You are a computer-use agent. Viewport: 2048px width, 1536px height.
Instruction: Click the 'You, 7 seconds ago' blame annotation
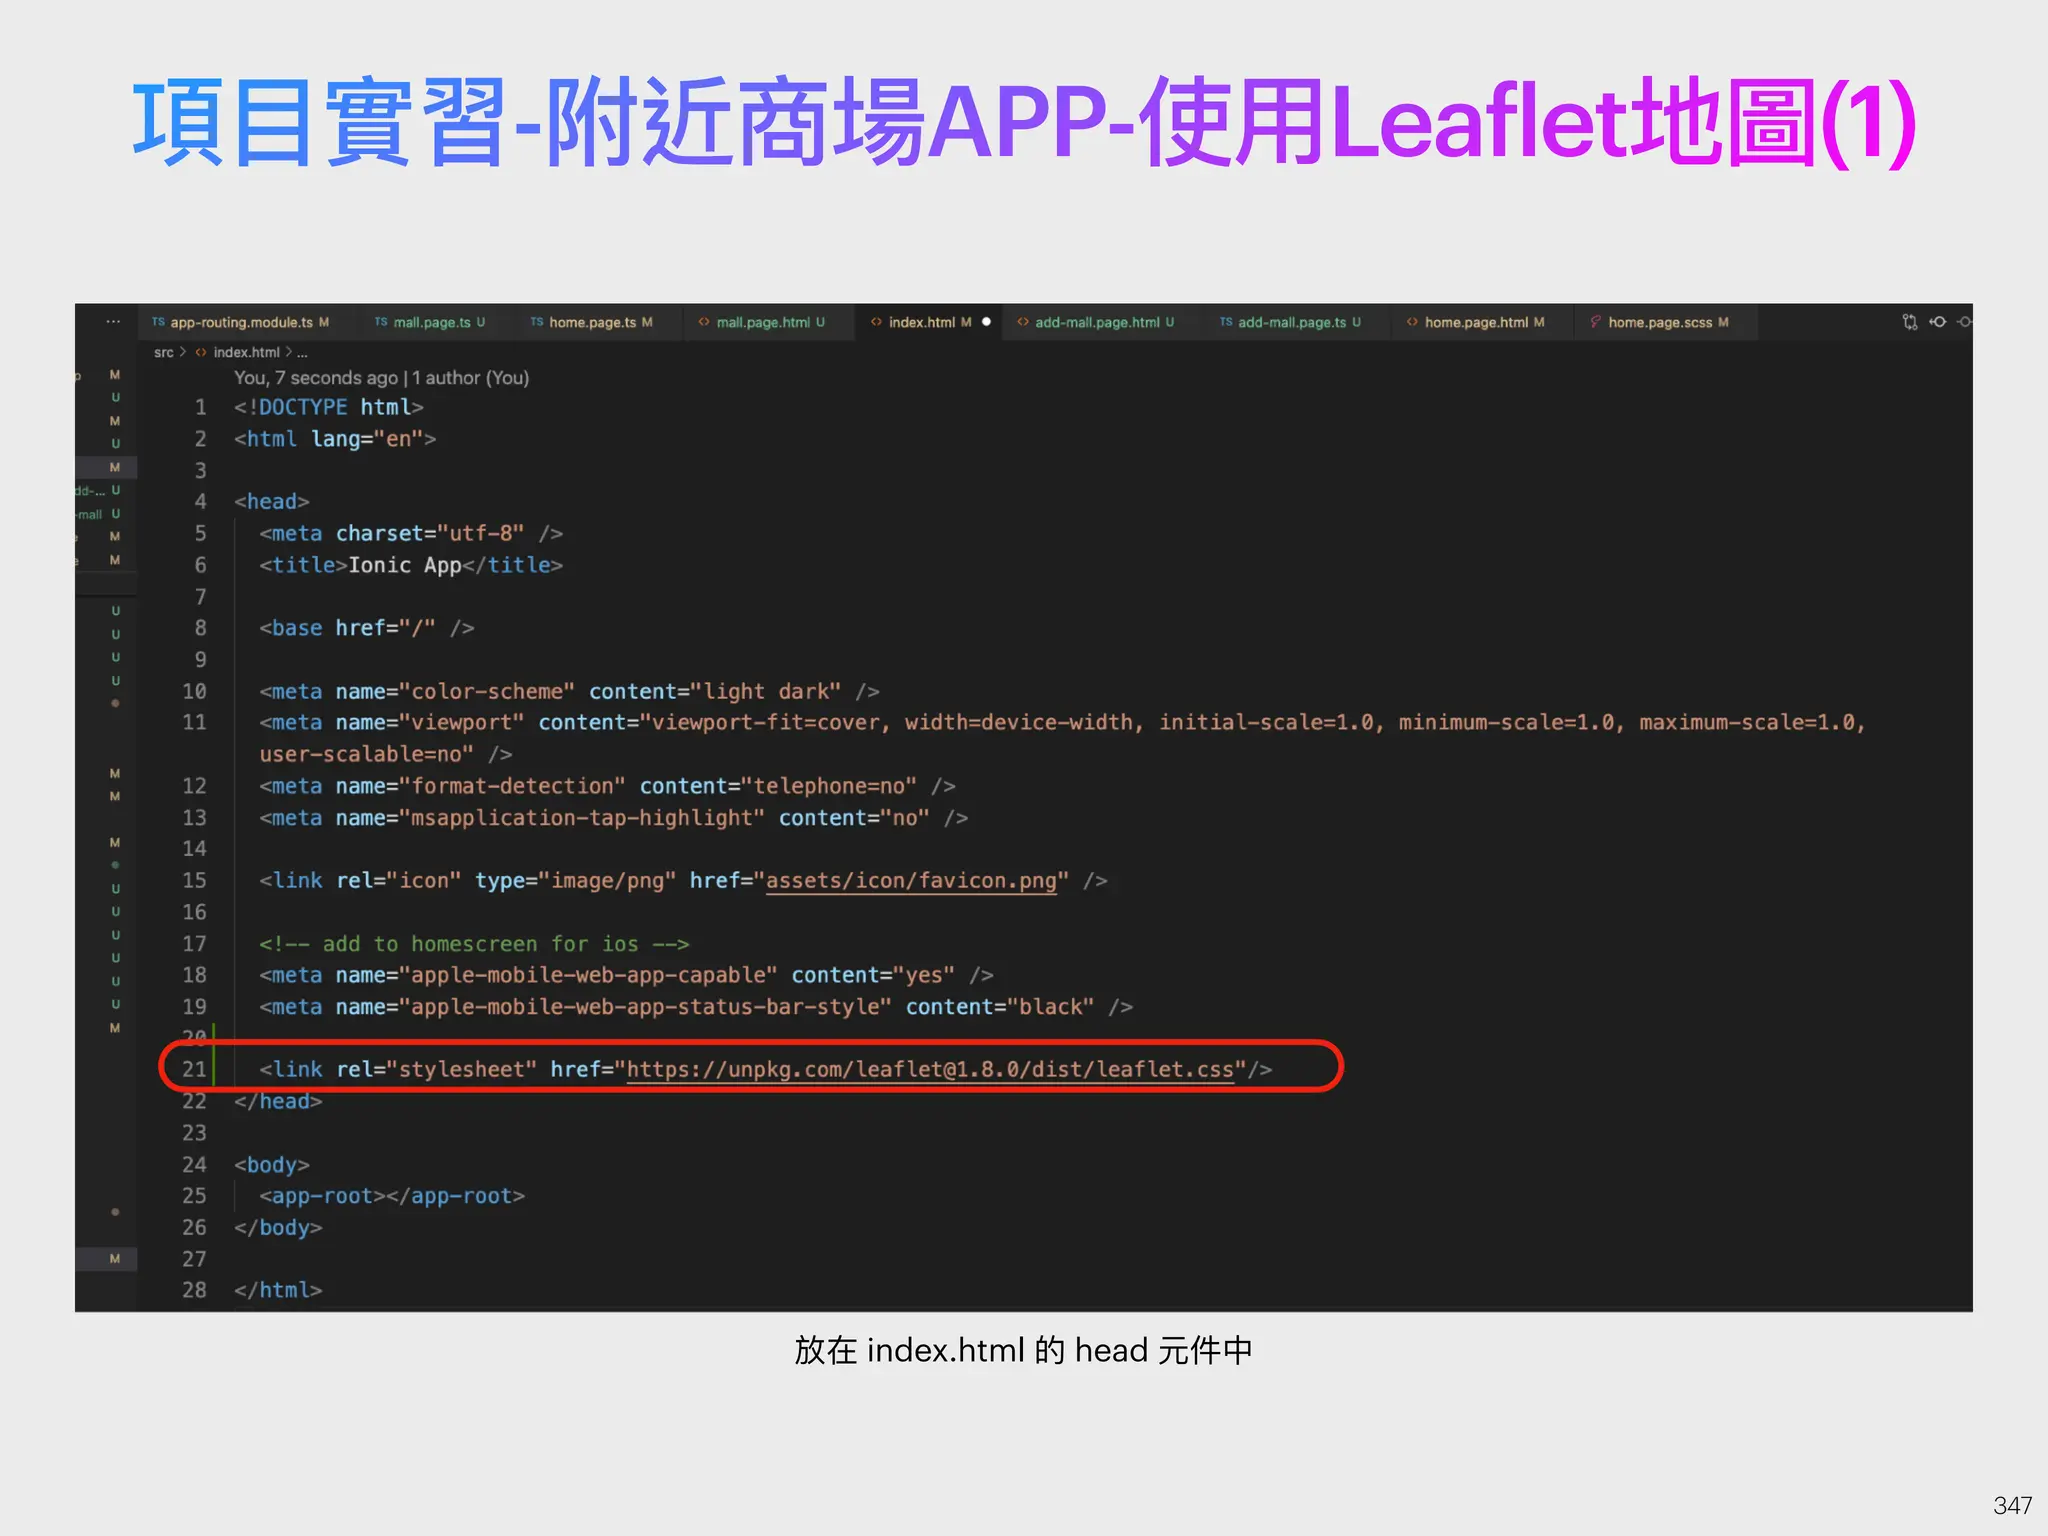(x=381, y=378)
